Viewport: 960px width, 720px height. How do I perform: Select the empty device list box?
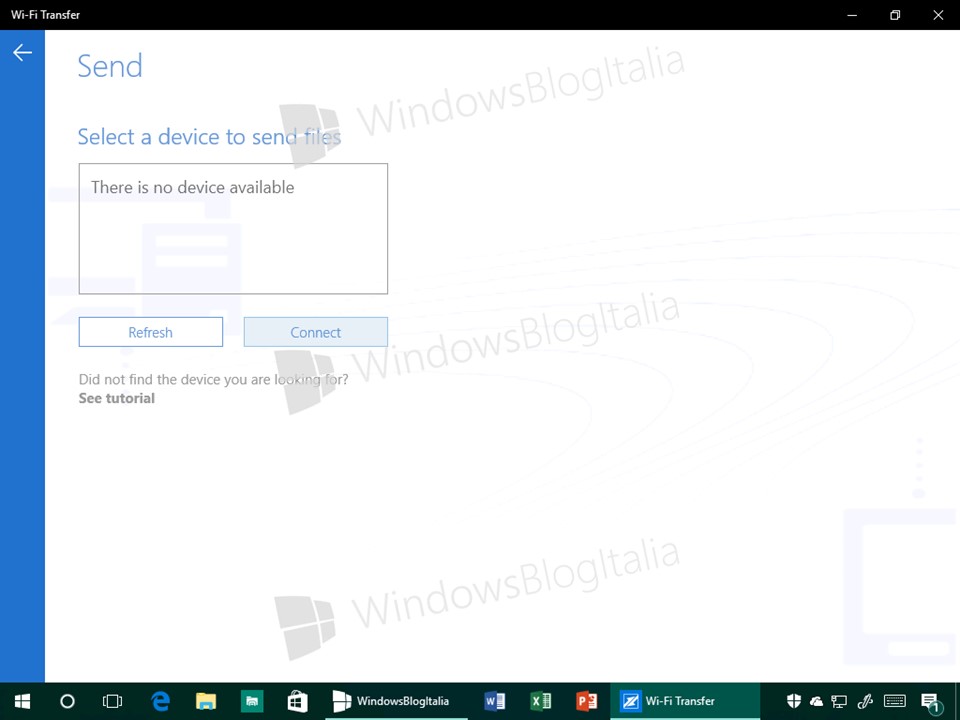click(x=233, y=228)
